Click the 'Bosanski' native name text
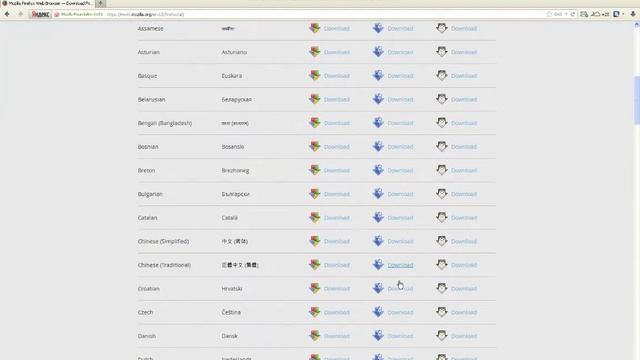This screenshot has height=360, width=640. tap(233, 147)
